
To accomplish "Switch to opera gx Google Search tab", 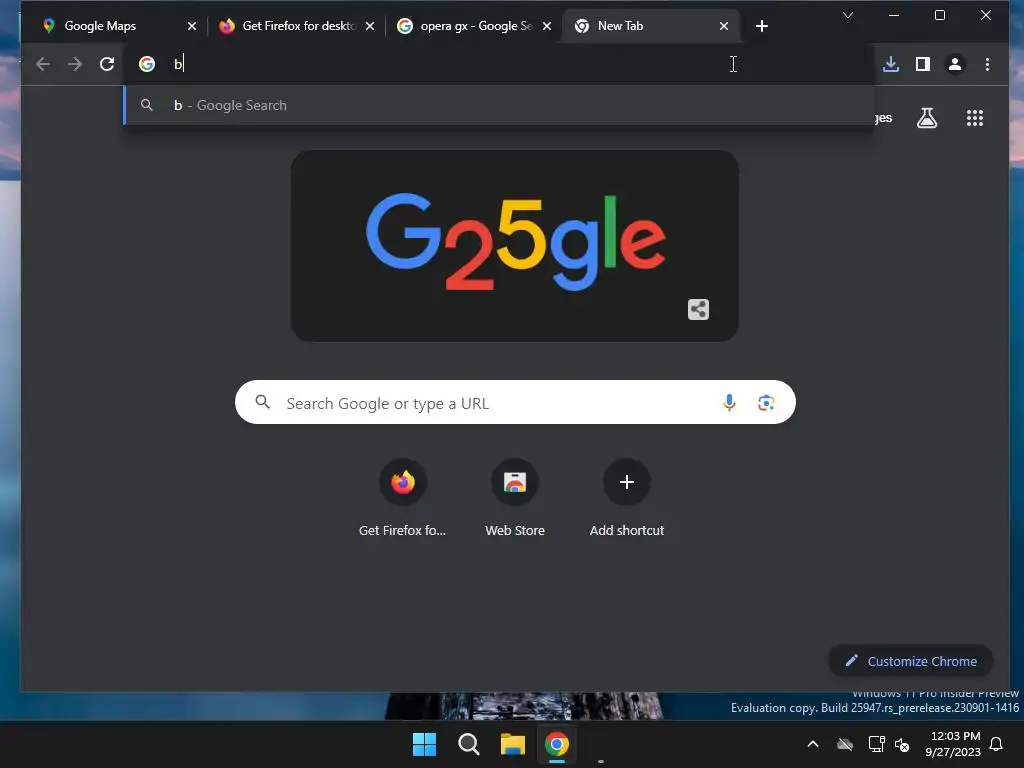I will pos(473,26).
